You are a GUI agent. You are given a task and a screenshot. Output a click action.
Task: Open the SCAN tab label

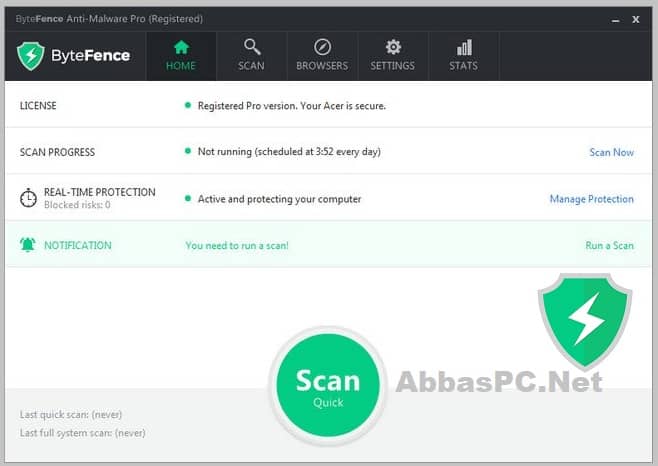(x=251, y=66)
